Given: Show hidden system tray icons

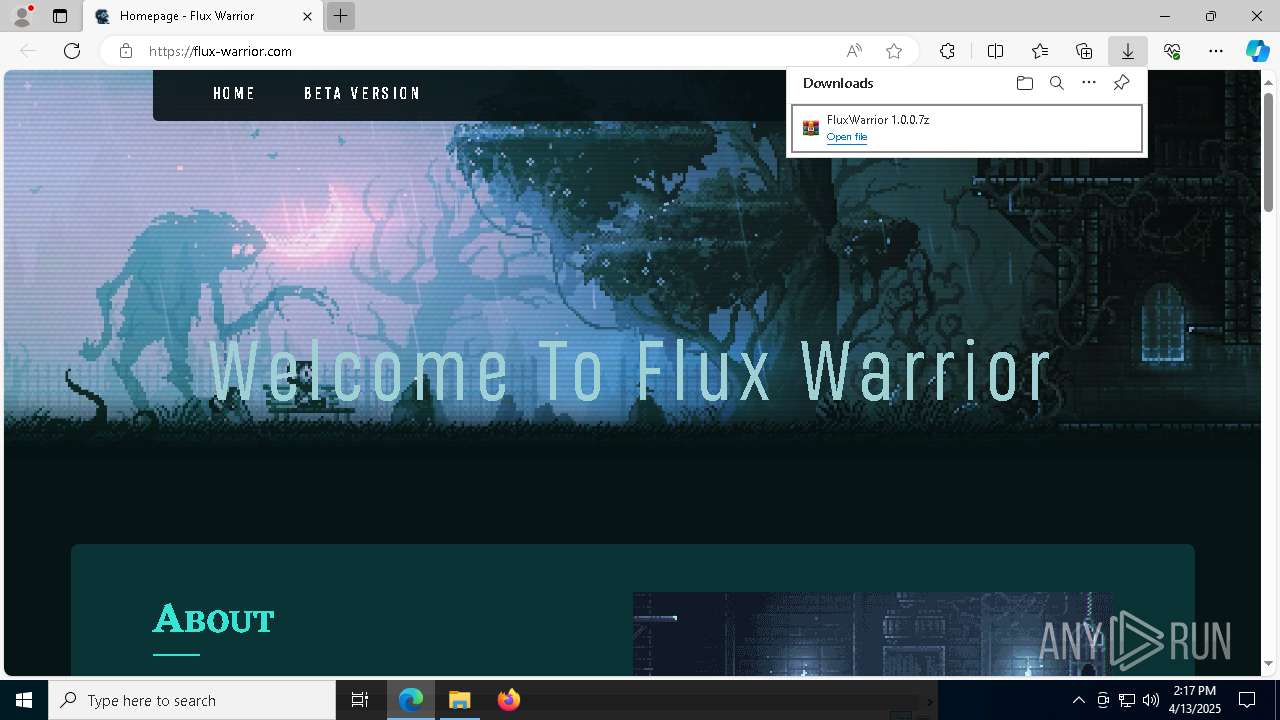Looking at the screenshot, I should 1078,700.
